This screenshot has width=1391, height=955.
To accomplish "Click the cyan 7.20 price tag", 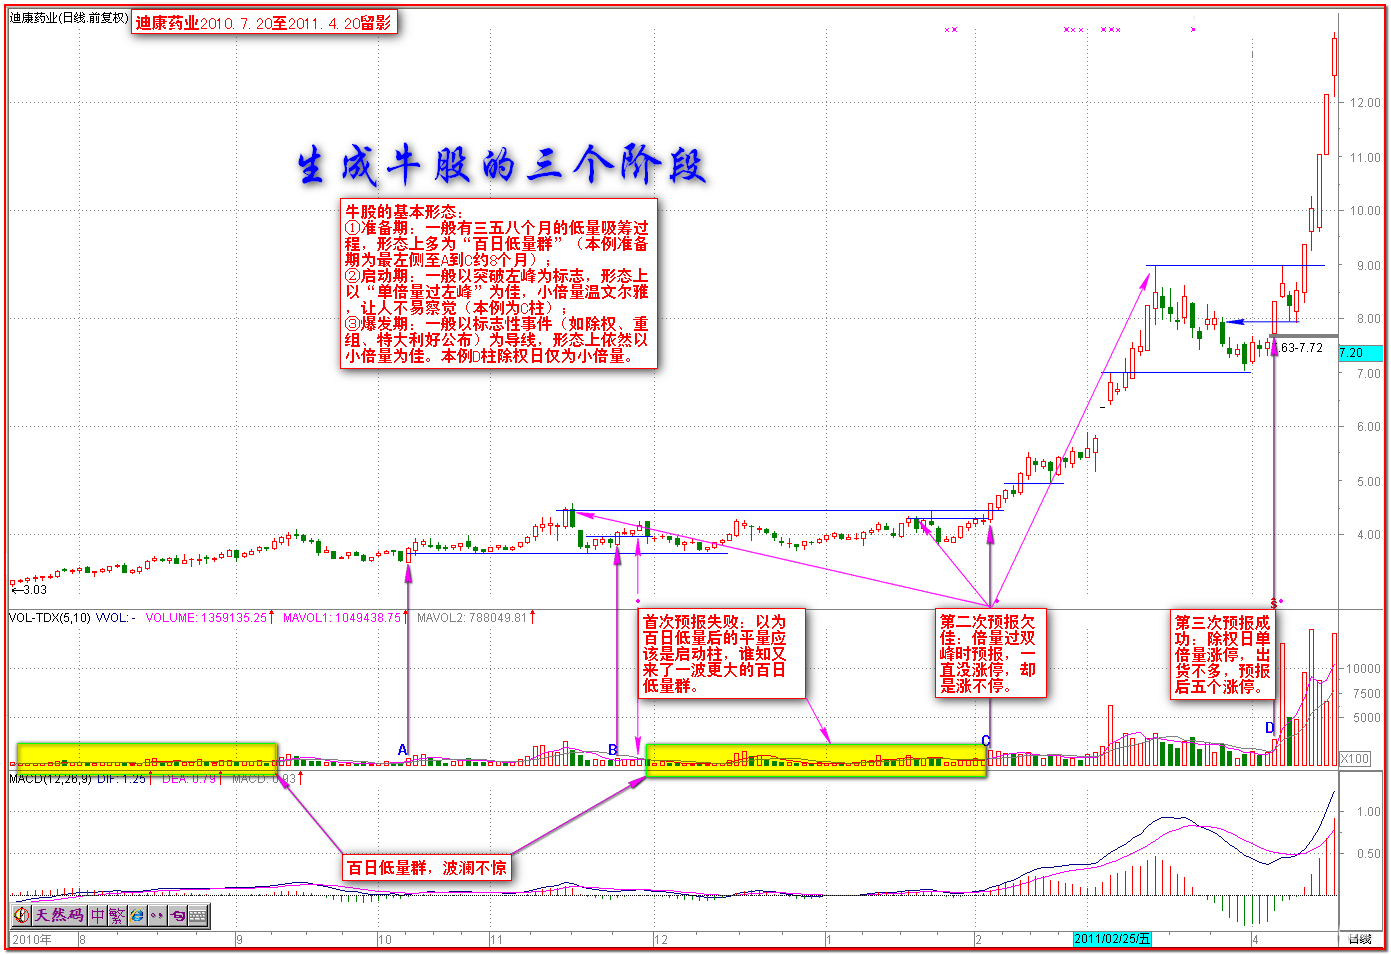I will tap(1360, 353).
